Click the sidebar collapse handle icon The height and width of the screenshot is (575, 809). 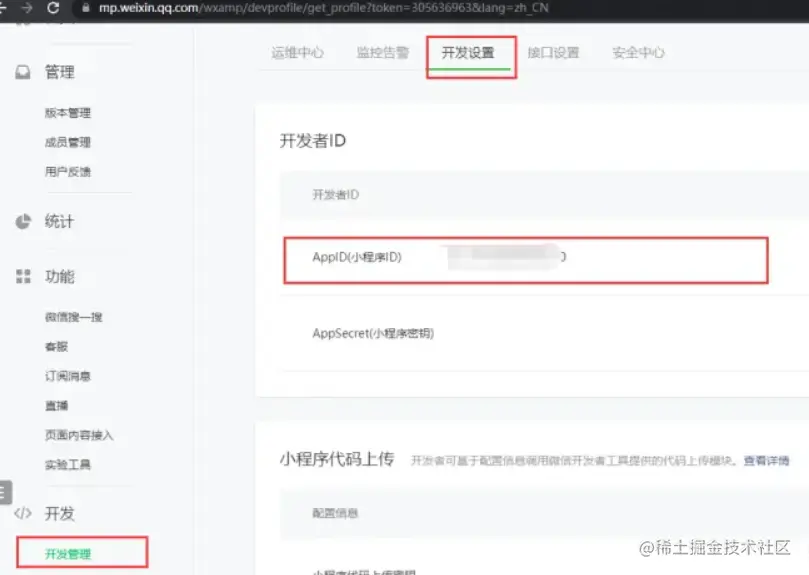click(5, 492)
